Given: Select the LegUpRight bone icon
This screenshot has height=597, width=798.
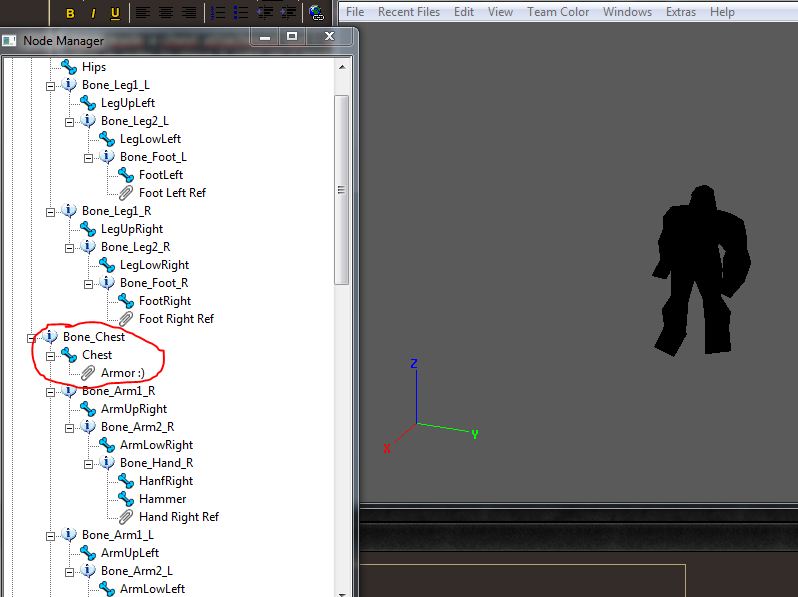Looking at the screenshot, I should [88, 229].
